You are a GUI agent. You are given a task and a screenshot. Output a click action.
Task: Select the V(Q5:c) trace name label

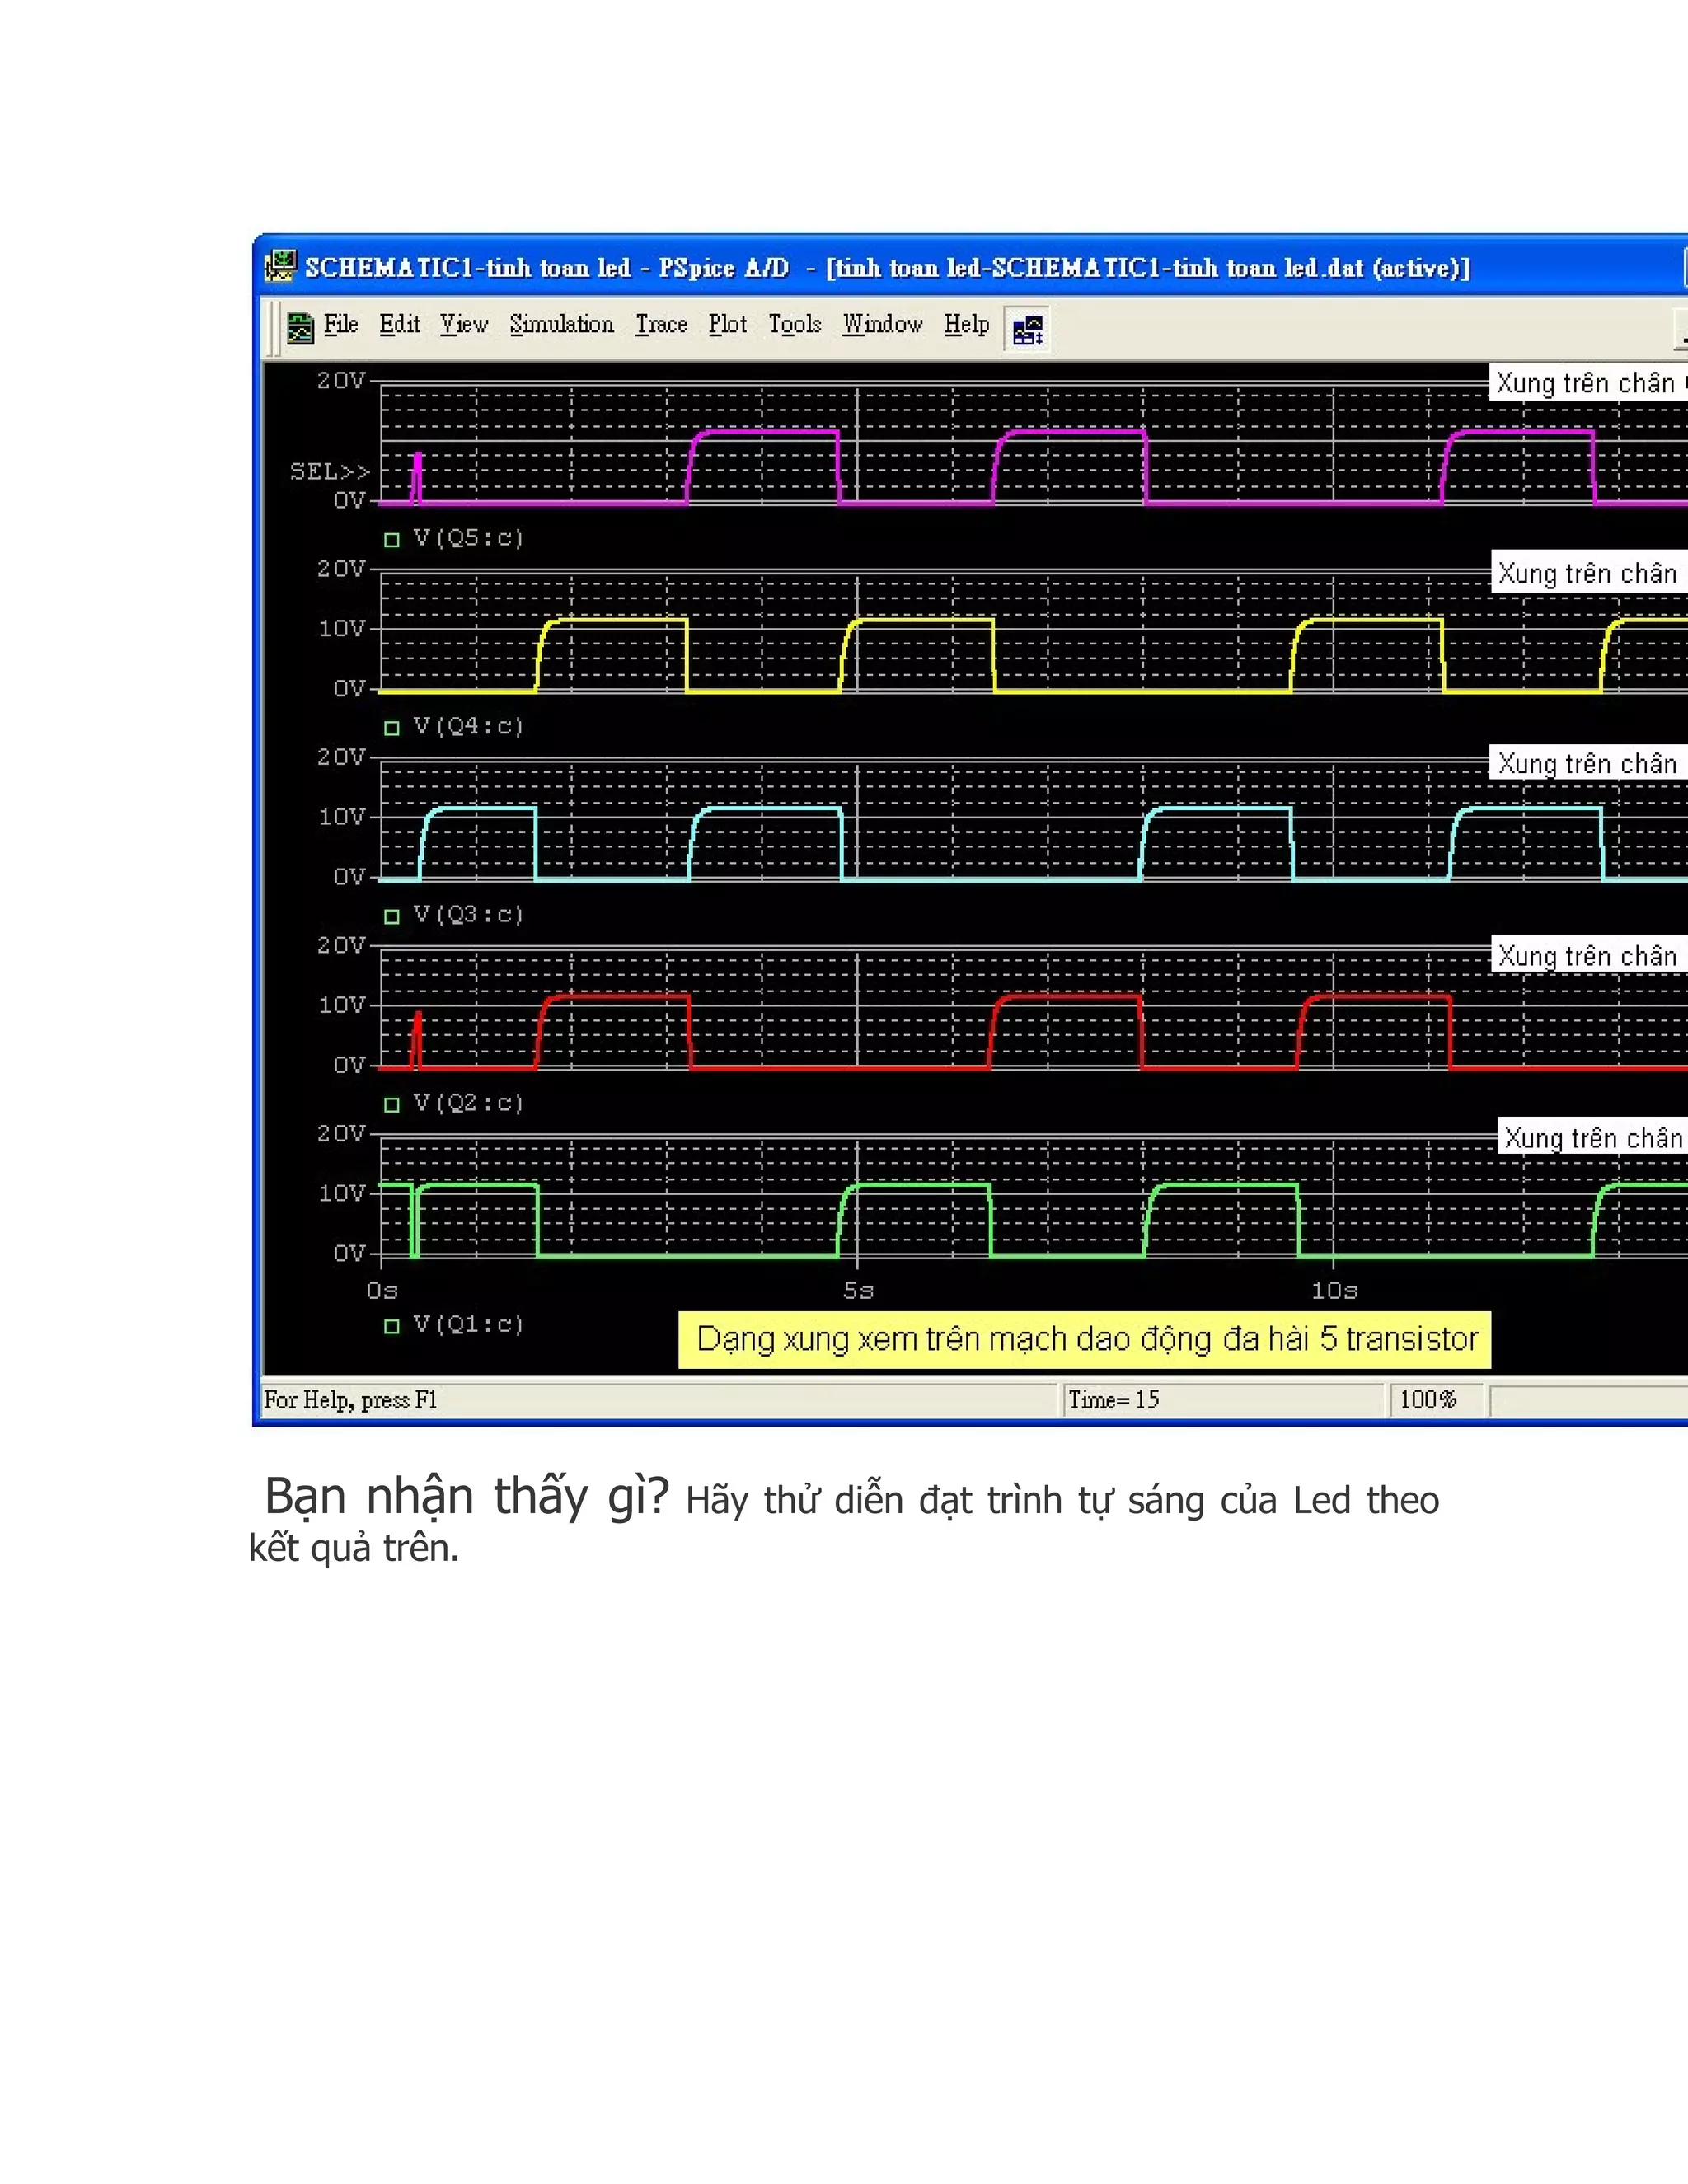[468, 539]
